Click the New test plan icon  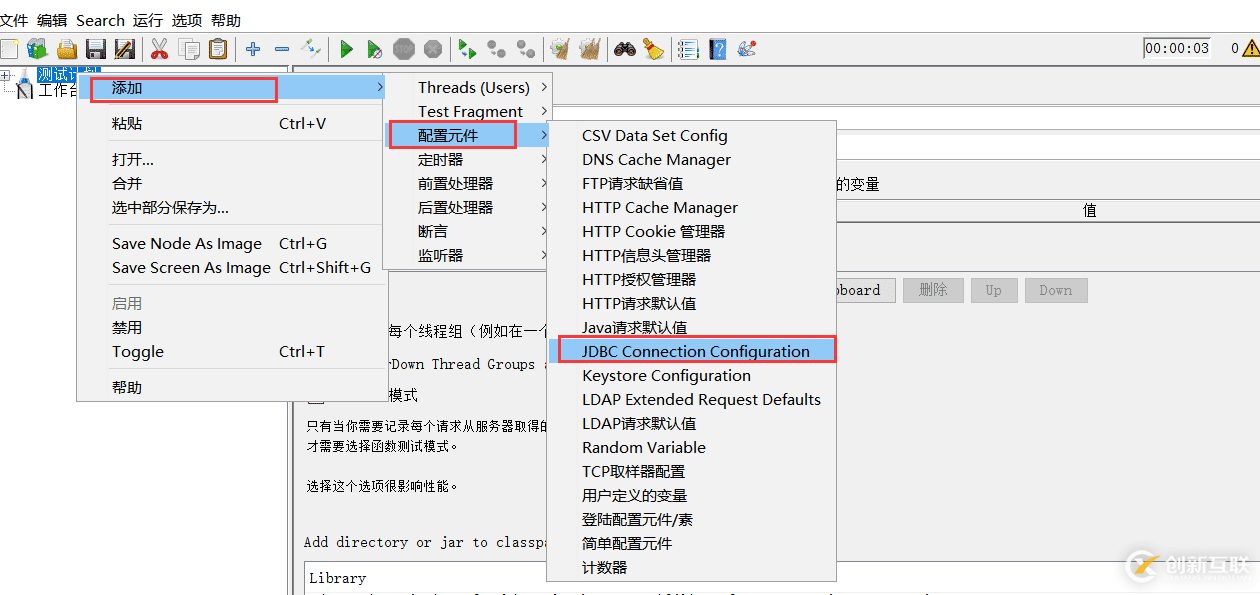point(9,49)
